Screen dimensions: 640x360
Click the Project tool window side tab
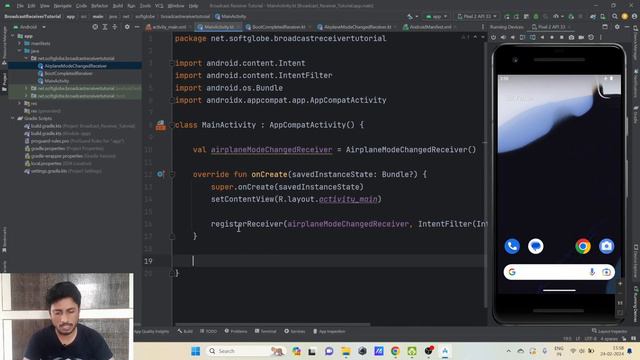4,82
